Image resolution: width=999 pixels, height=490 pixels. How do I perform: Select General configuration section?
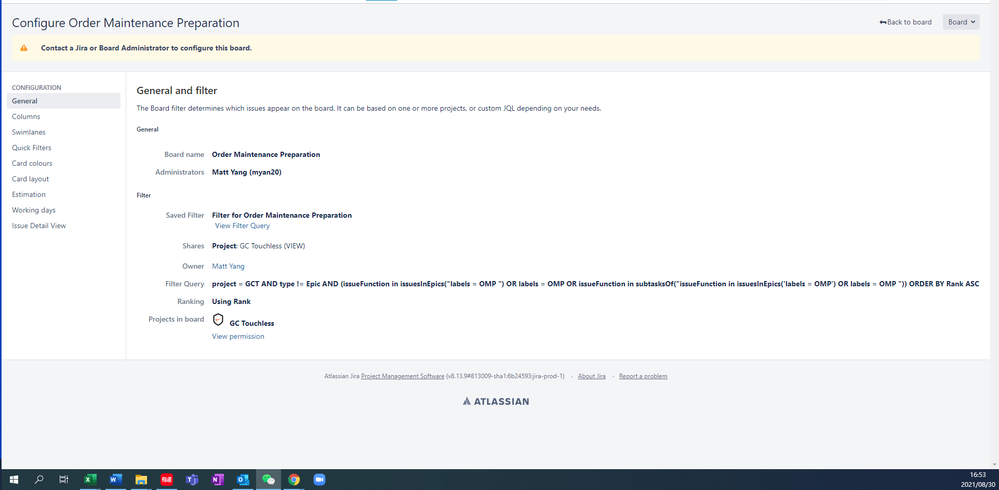pyautogui.click(x=64, y=101)
